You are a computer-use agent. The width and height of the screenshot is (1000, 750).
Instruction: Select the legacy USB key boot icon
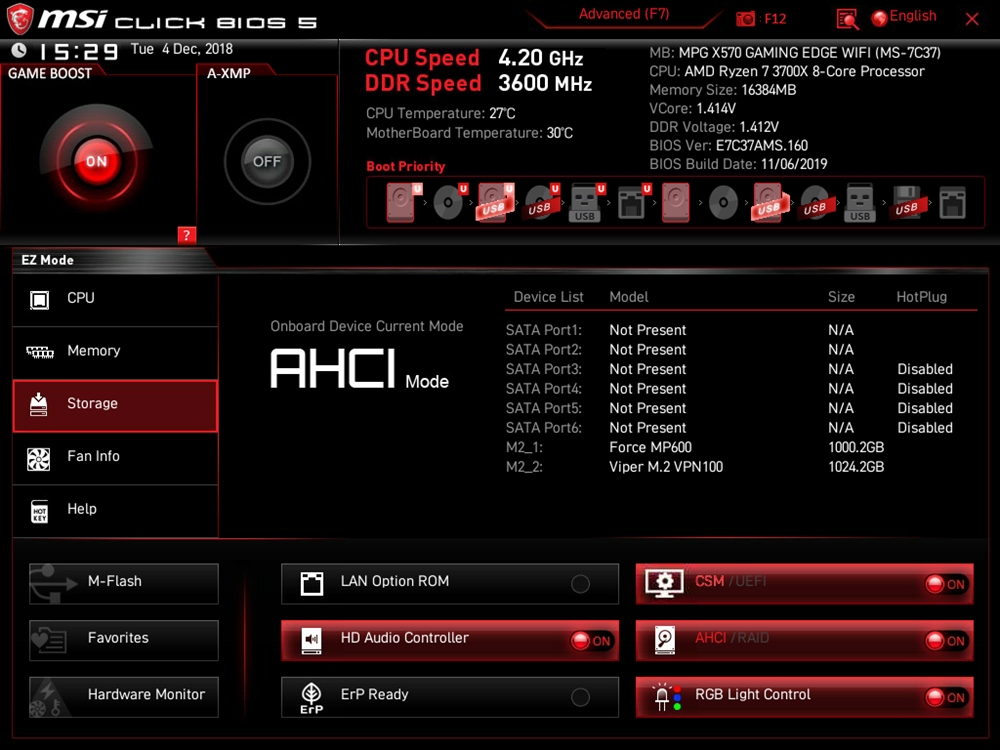pyautogui.click(x=860, y=203)
